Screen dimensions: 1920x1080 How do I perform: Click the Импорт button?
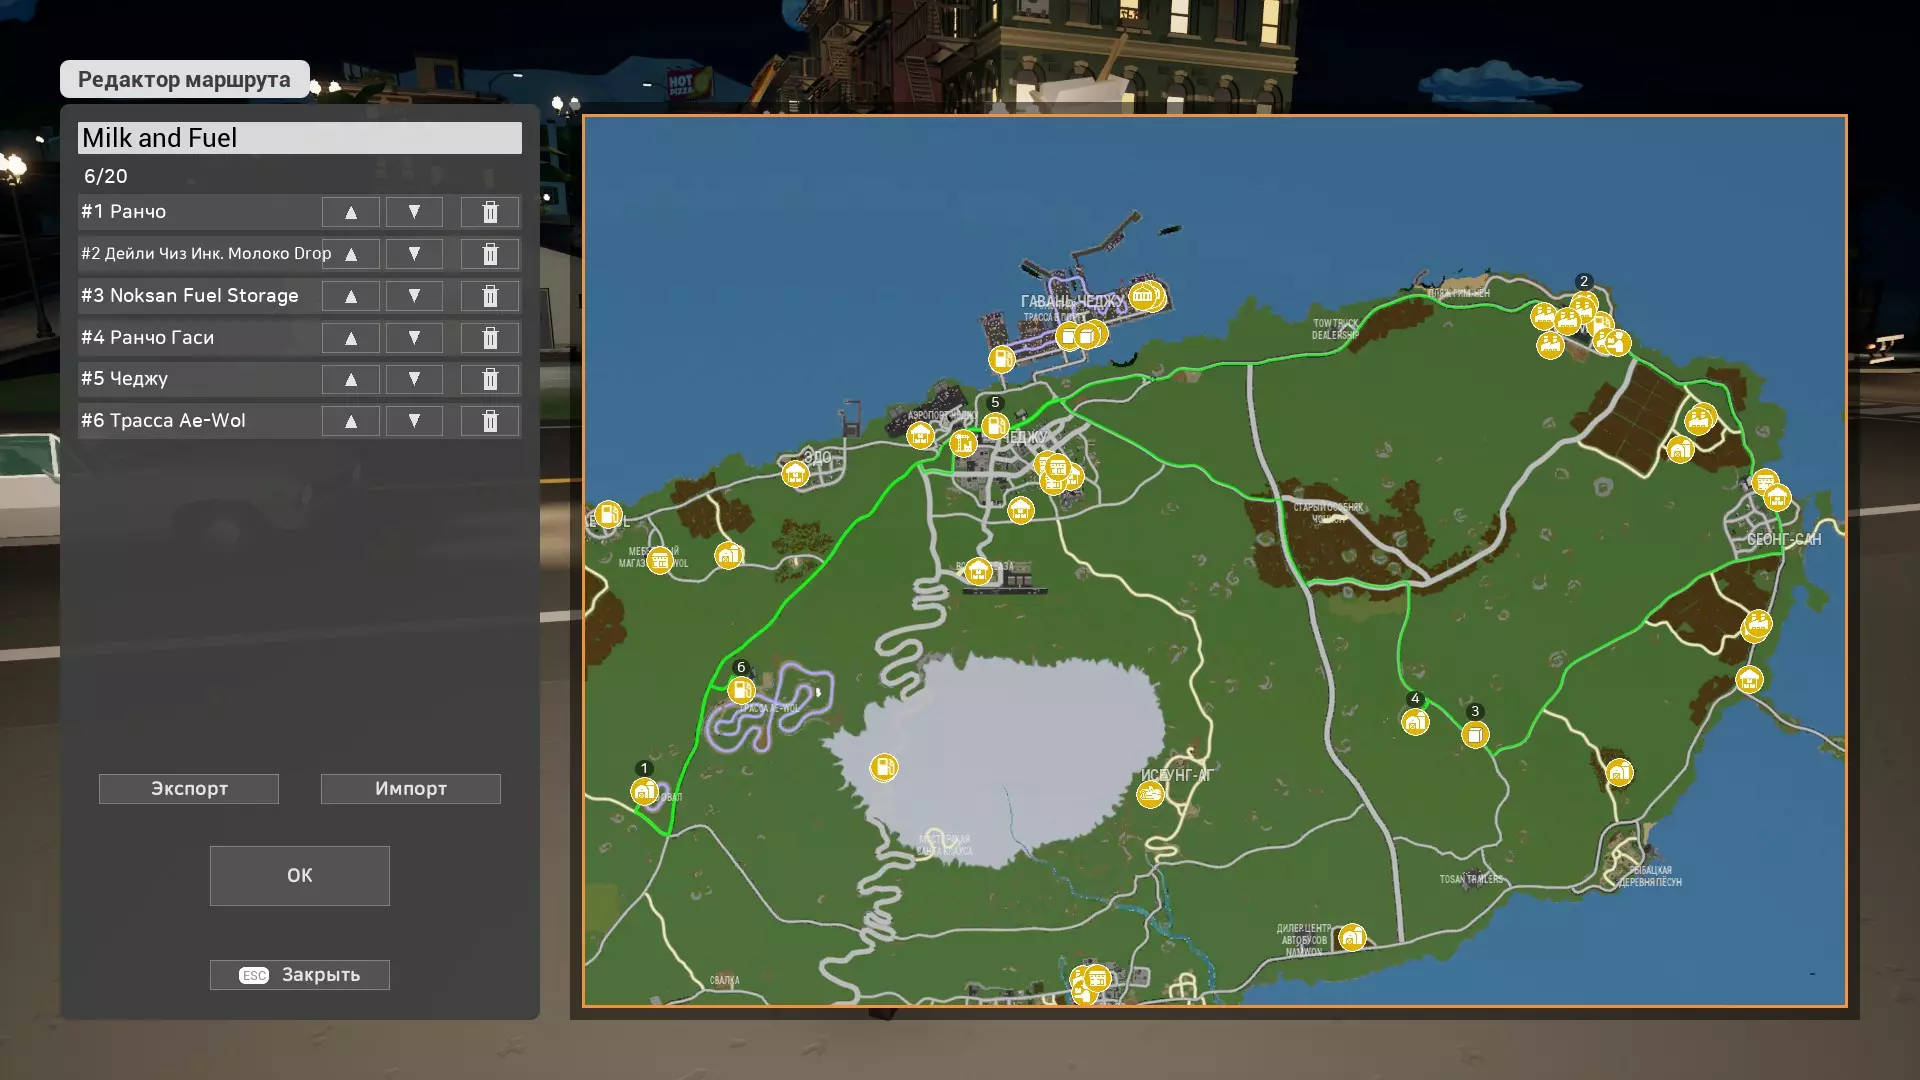click(x=410, y=788)
